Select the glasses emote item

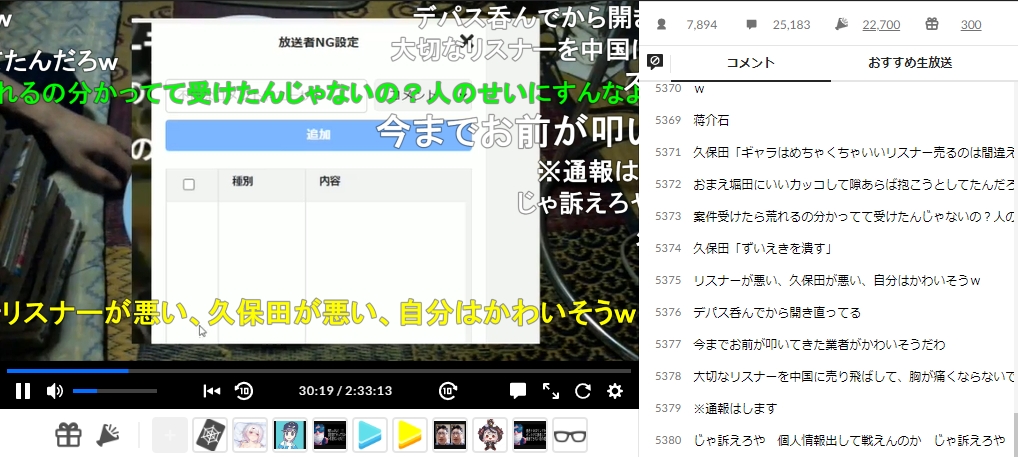tap(569, 435)
